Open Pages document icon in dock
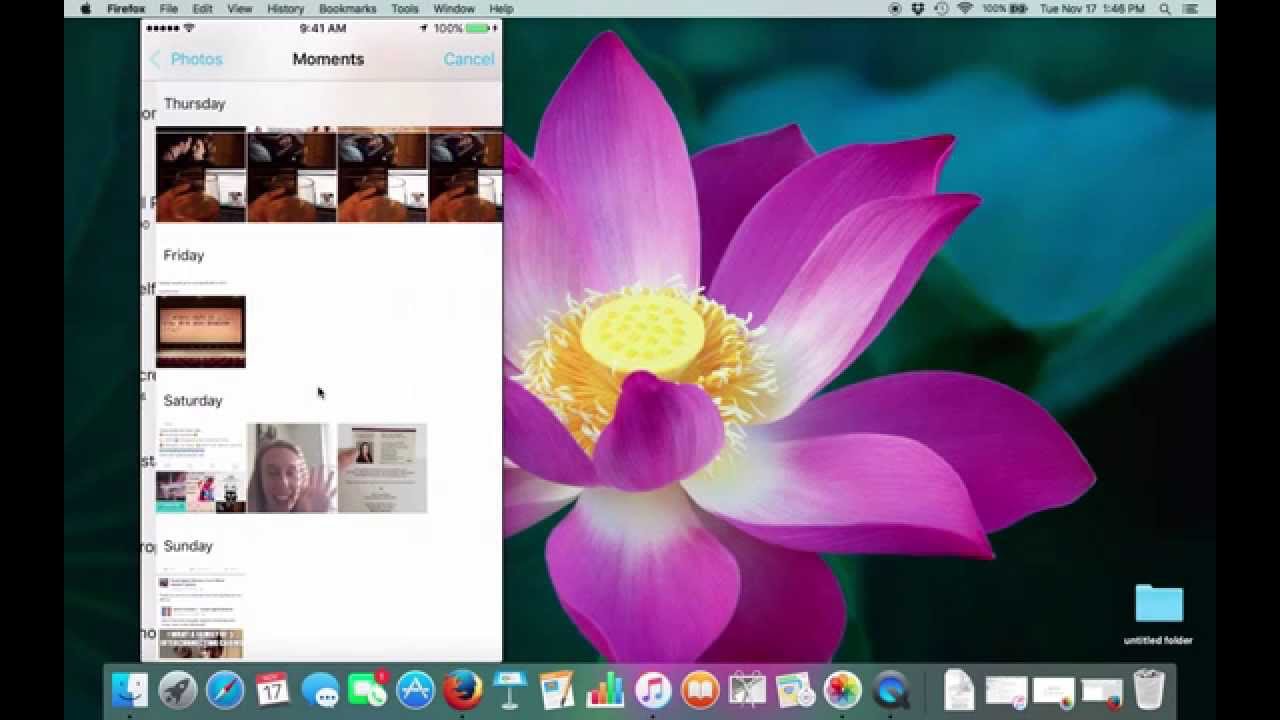Screen dimensions: 1280x720 coord(557,690)
